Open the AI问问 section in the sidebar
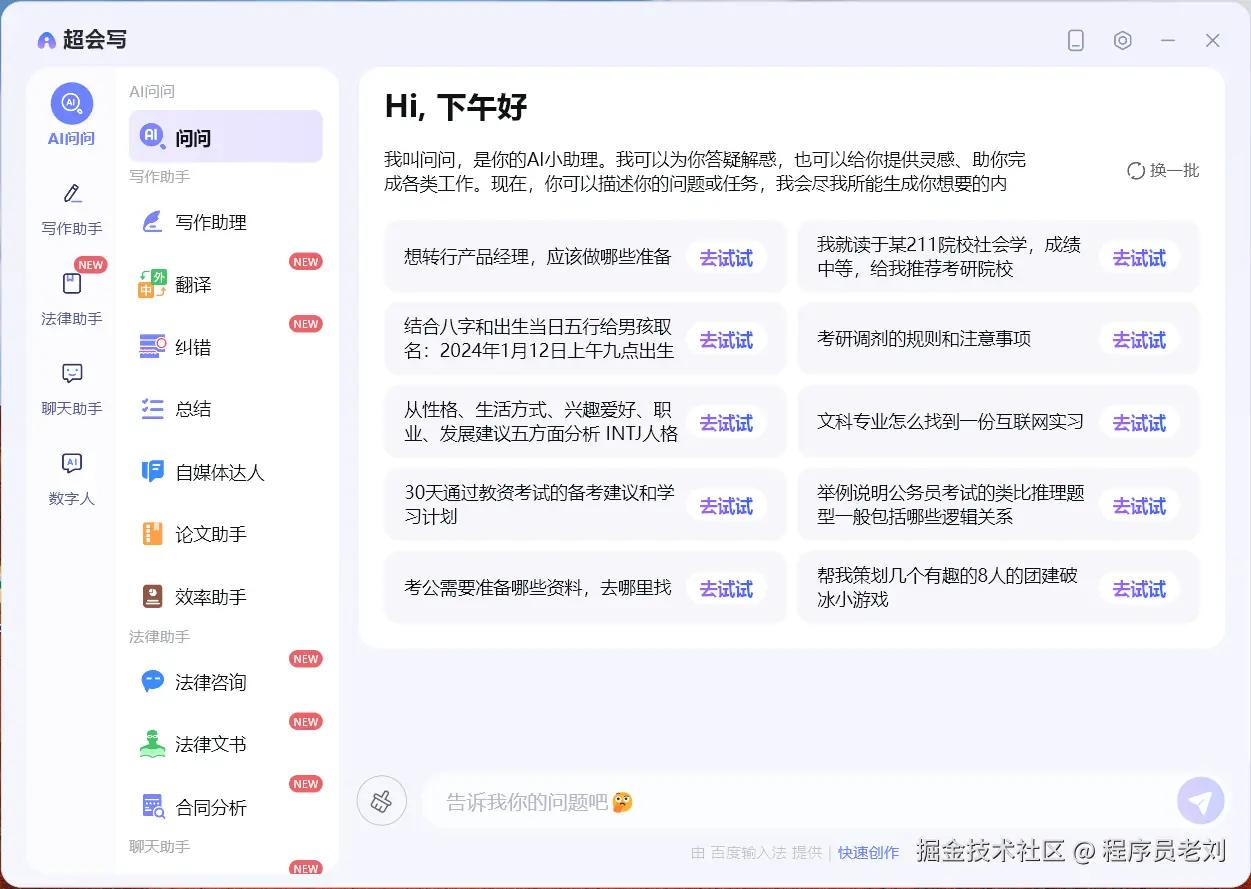 [x=70, y=113]
